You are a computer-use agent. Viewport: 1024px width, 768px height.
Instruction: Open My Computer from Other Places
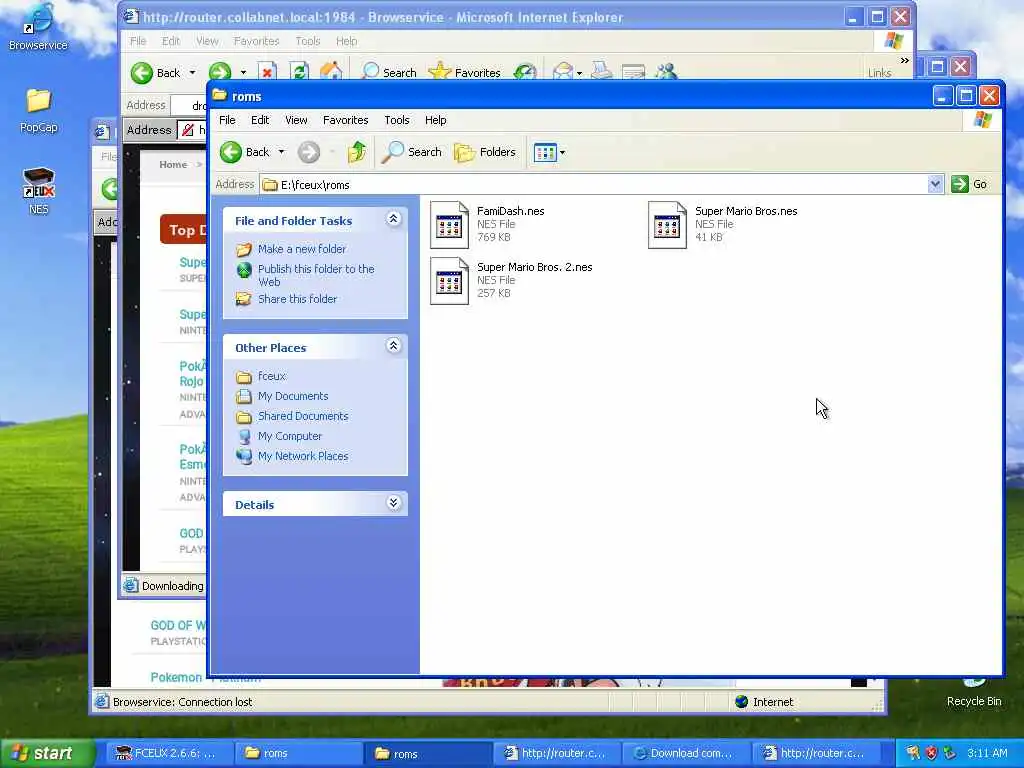pyautogui.click(x=289, y=436)
